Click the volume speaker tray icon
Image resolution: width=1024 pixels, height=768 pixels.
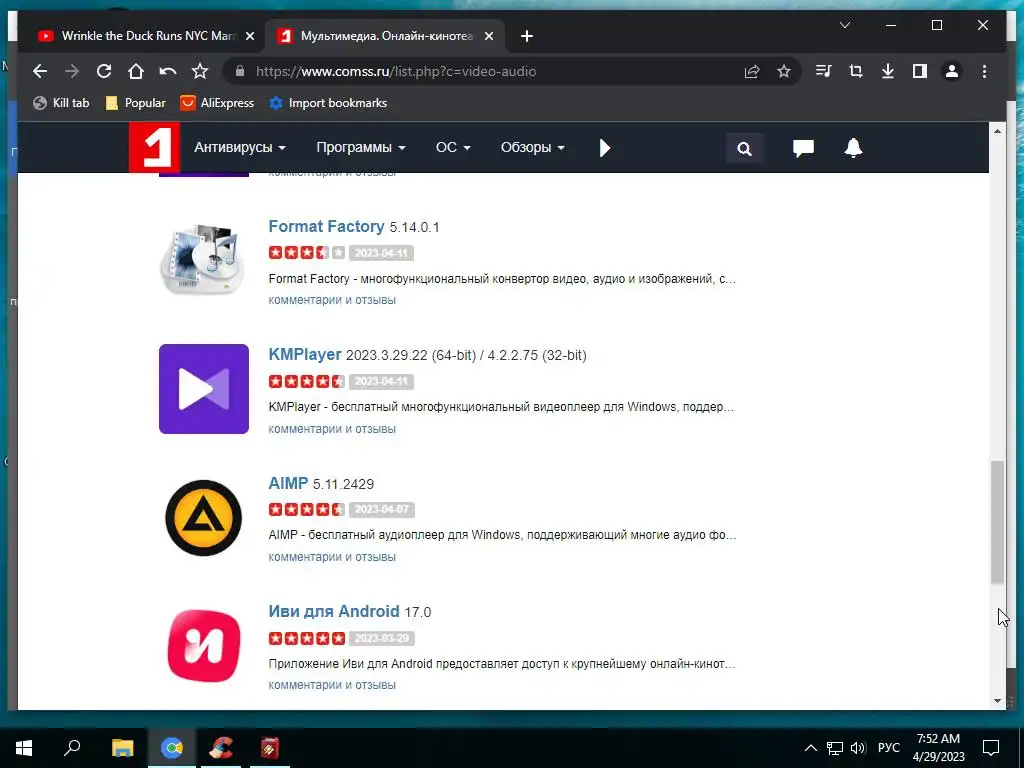[858, 748]
